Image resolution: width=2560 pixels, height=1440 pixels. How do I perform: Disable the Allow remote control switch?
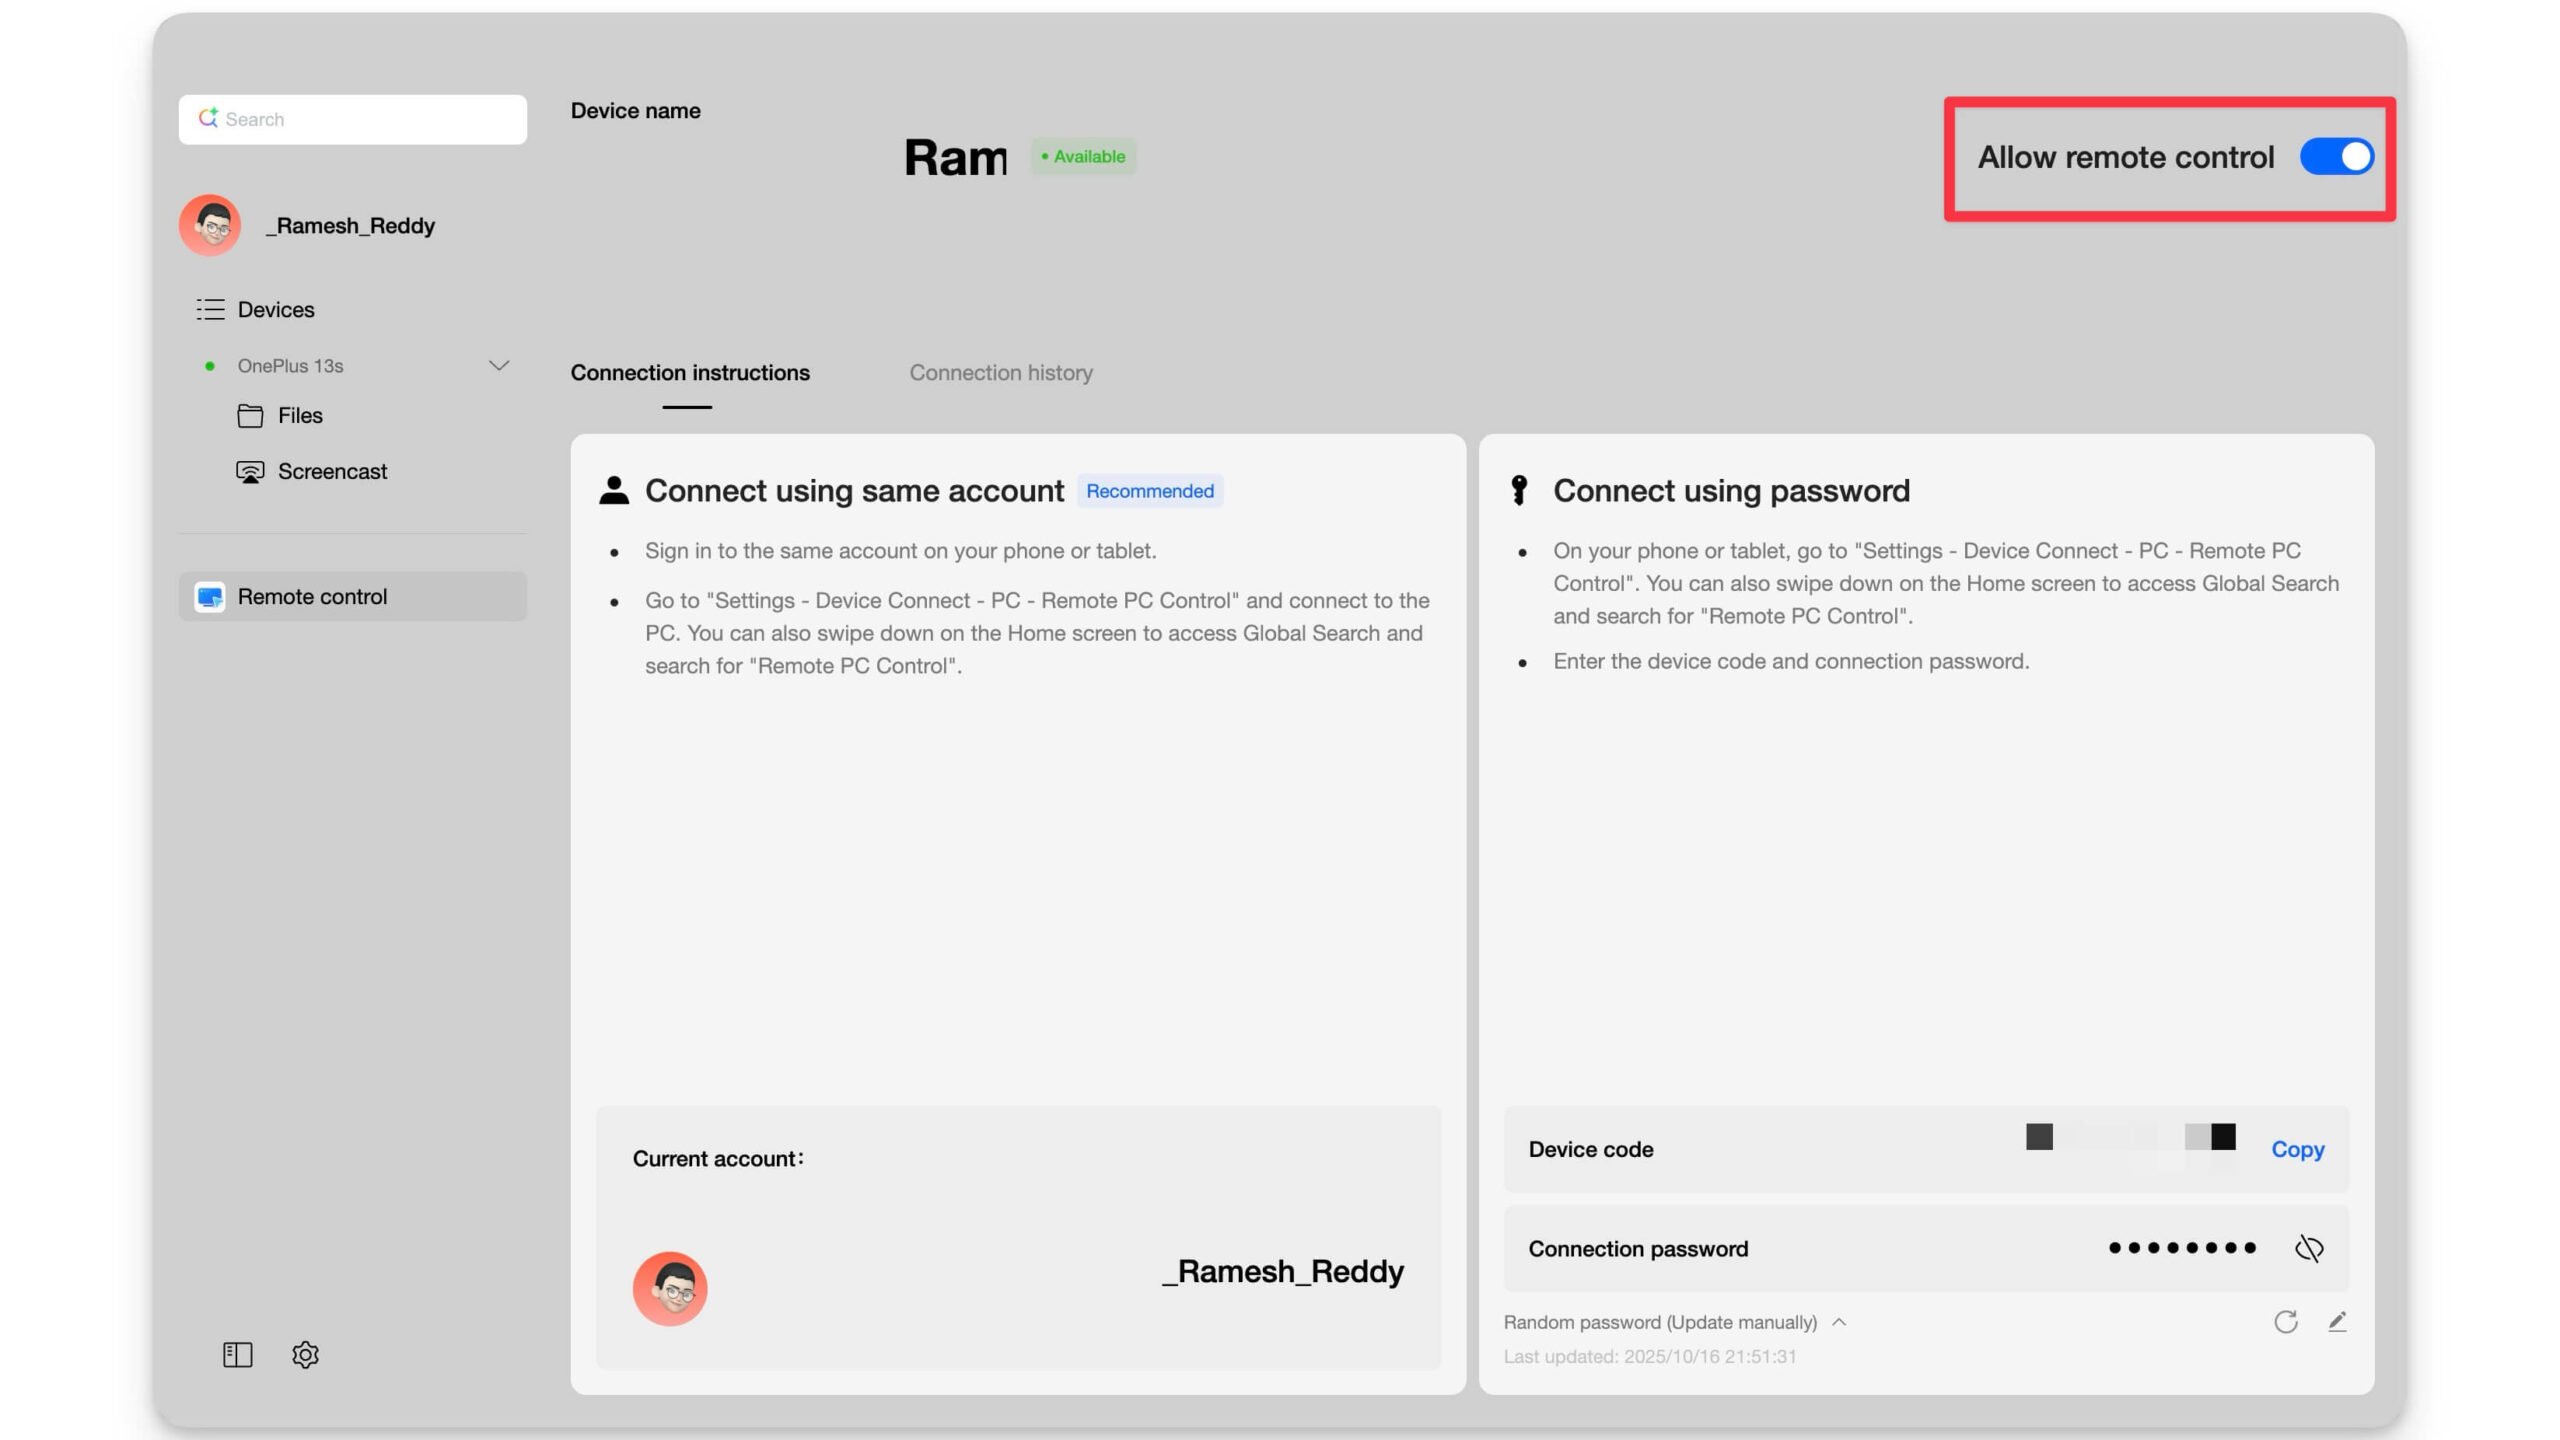[x=2337, y=156]
